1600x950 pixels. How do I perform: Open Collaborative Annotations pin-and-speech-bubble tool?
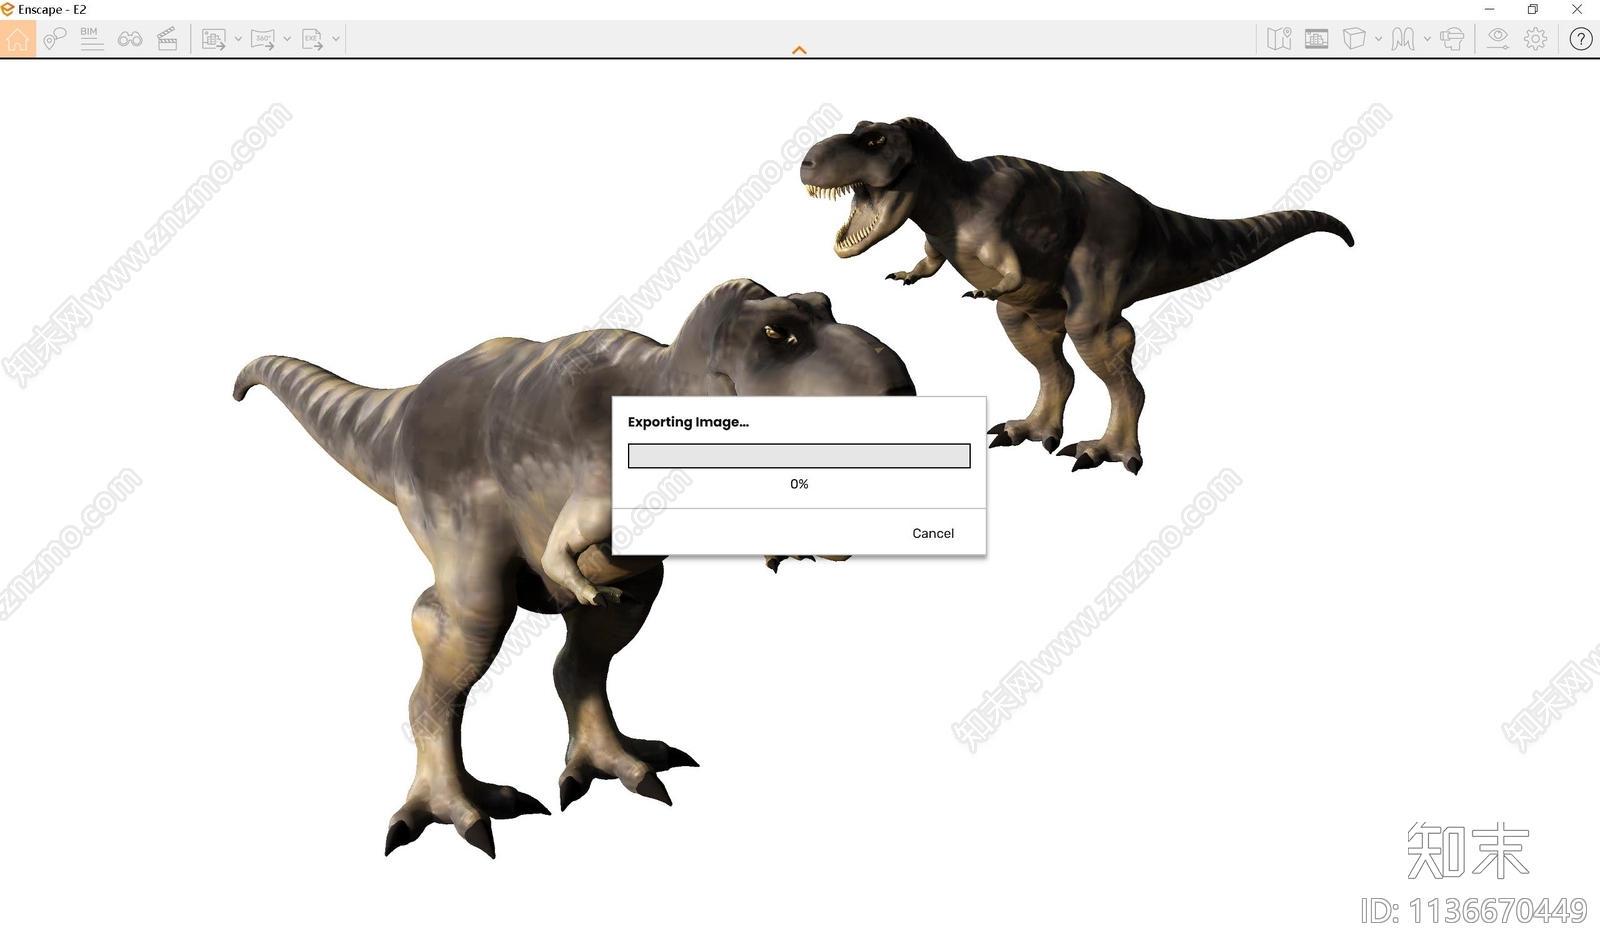point(55,39)
